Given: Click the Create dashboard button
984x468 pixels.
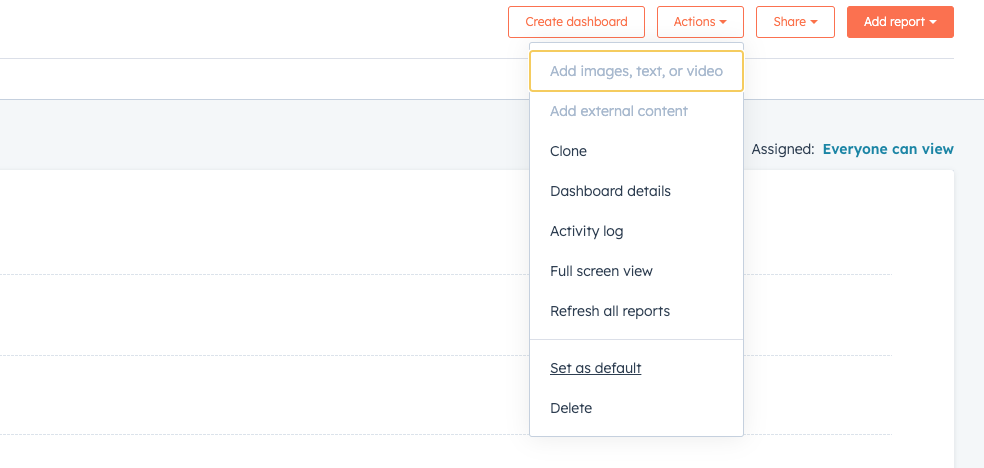Looking at the screenshot, I should pos(576,22).
